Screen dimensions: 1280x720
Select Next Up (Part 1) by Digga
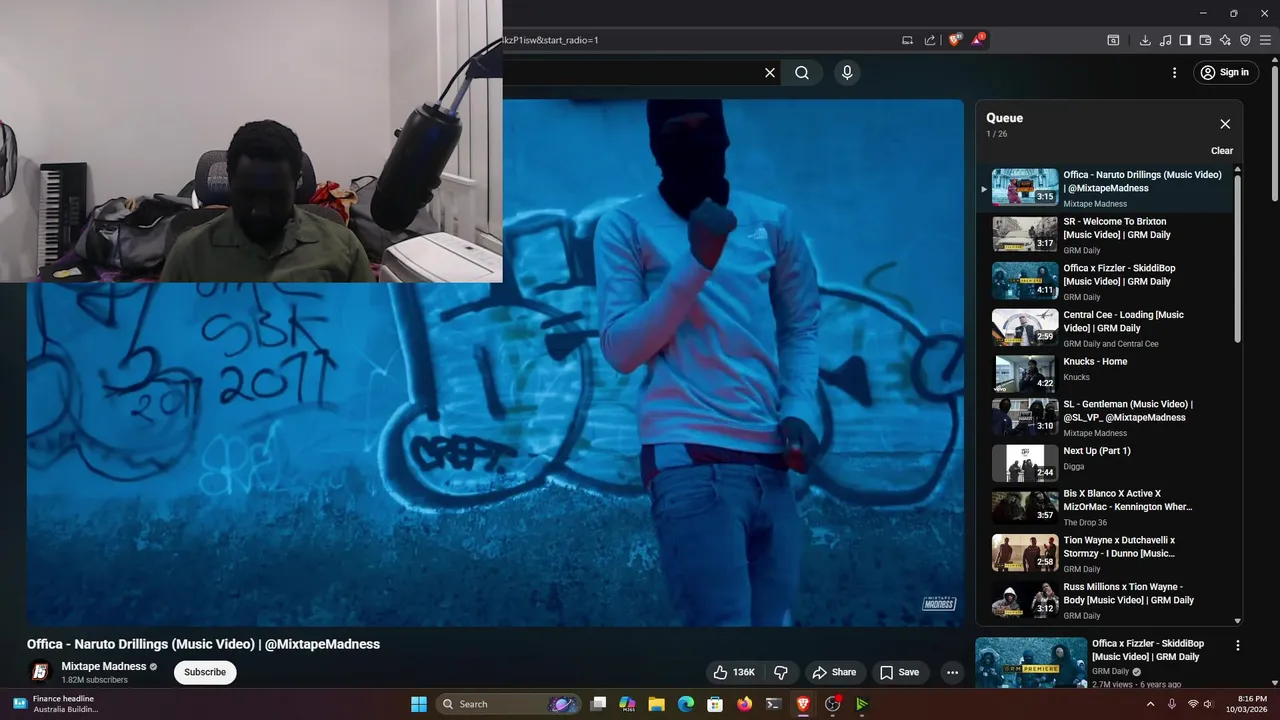pos(1104,462)
